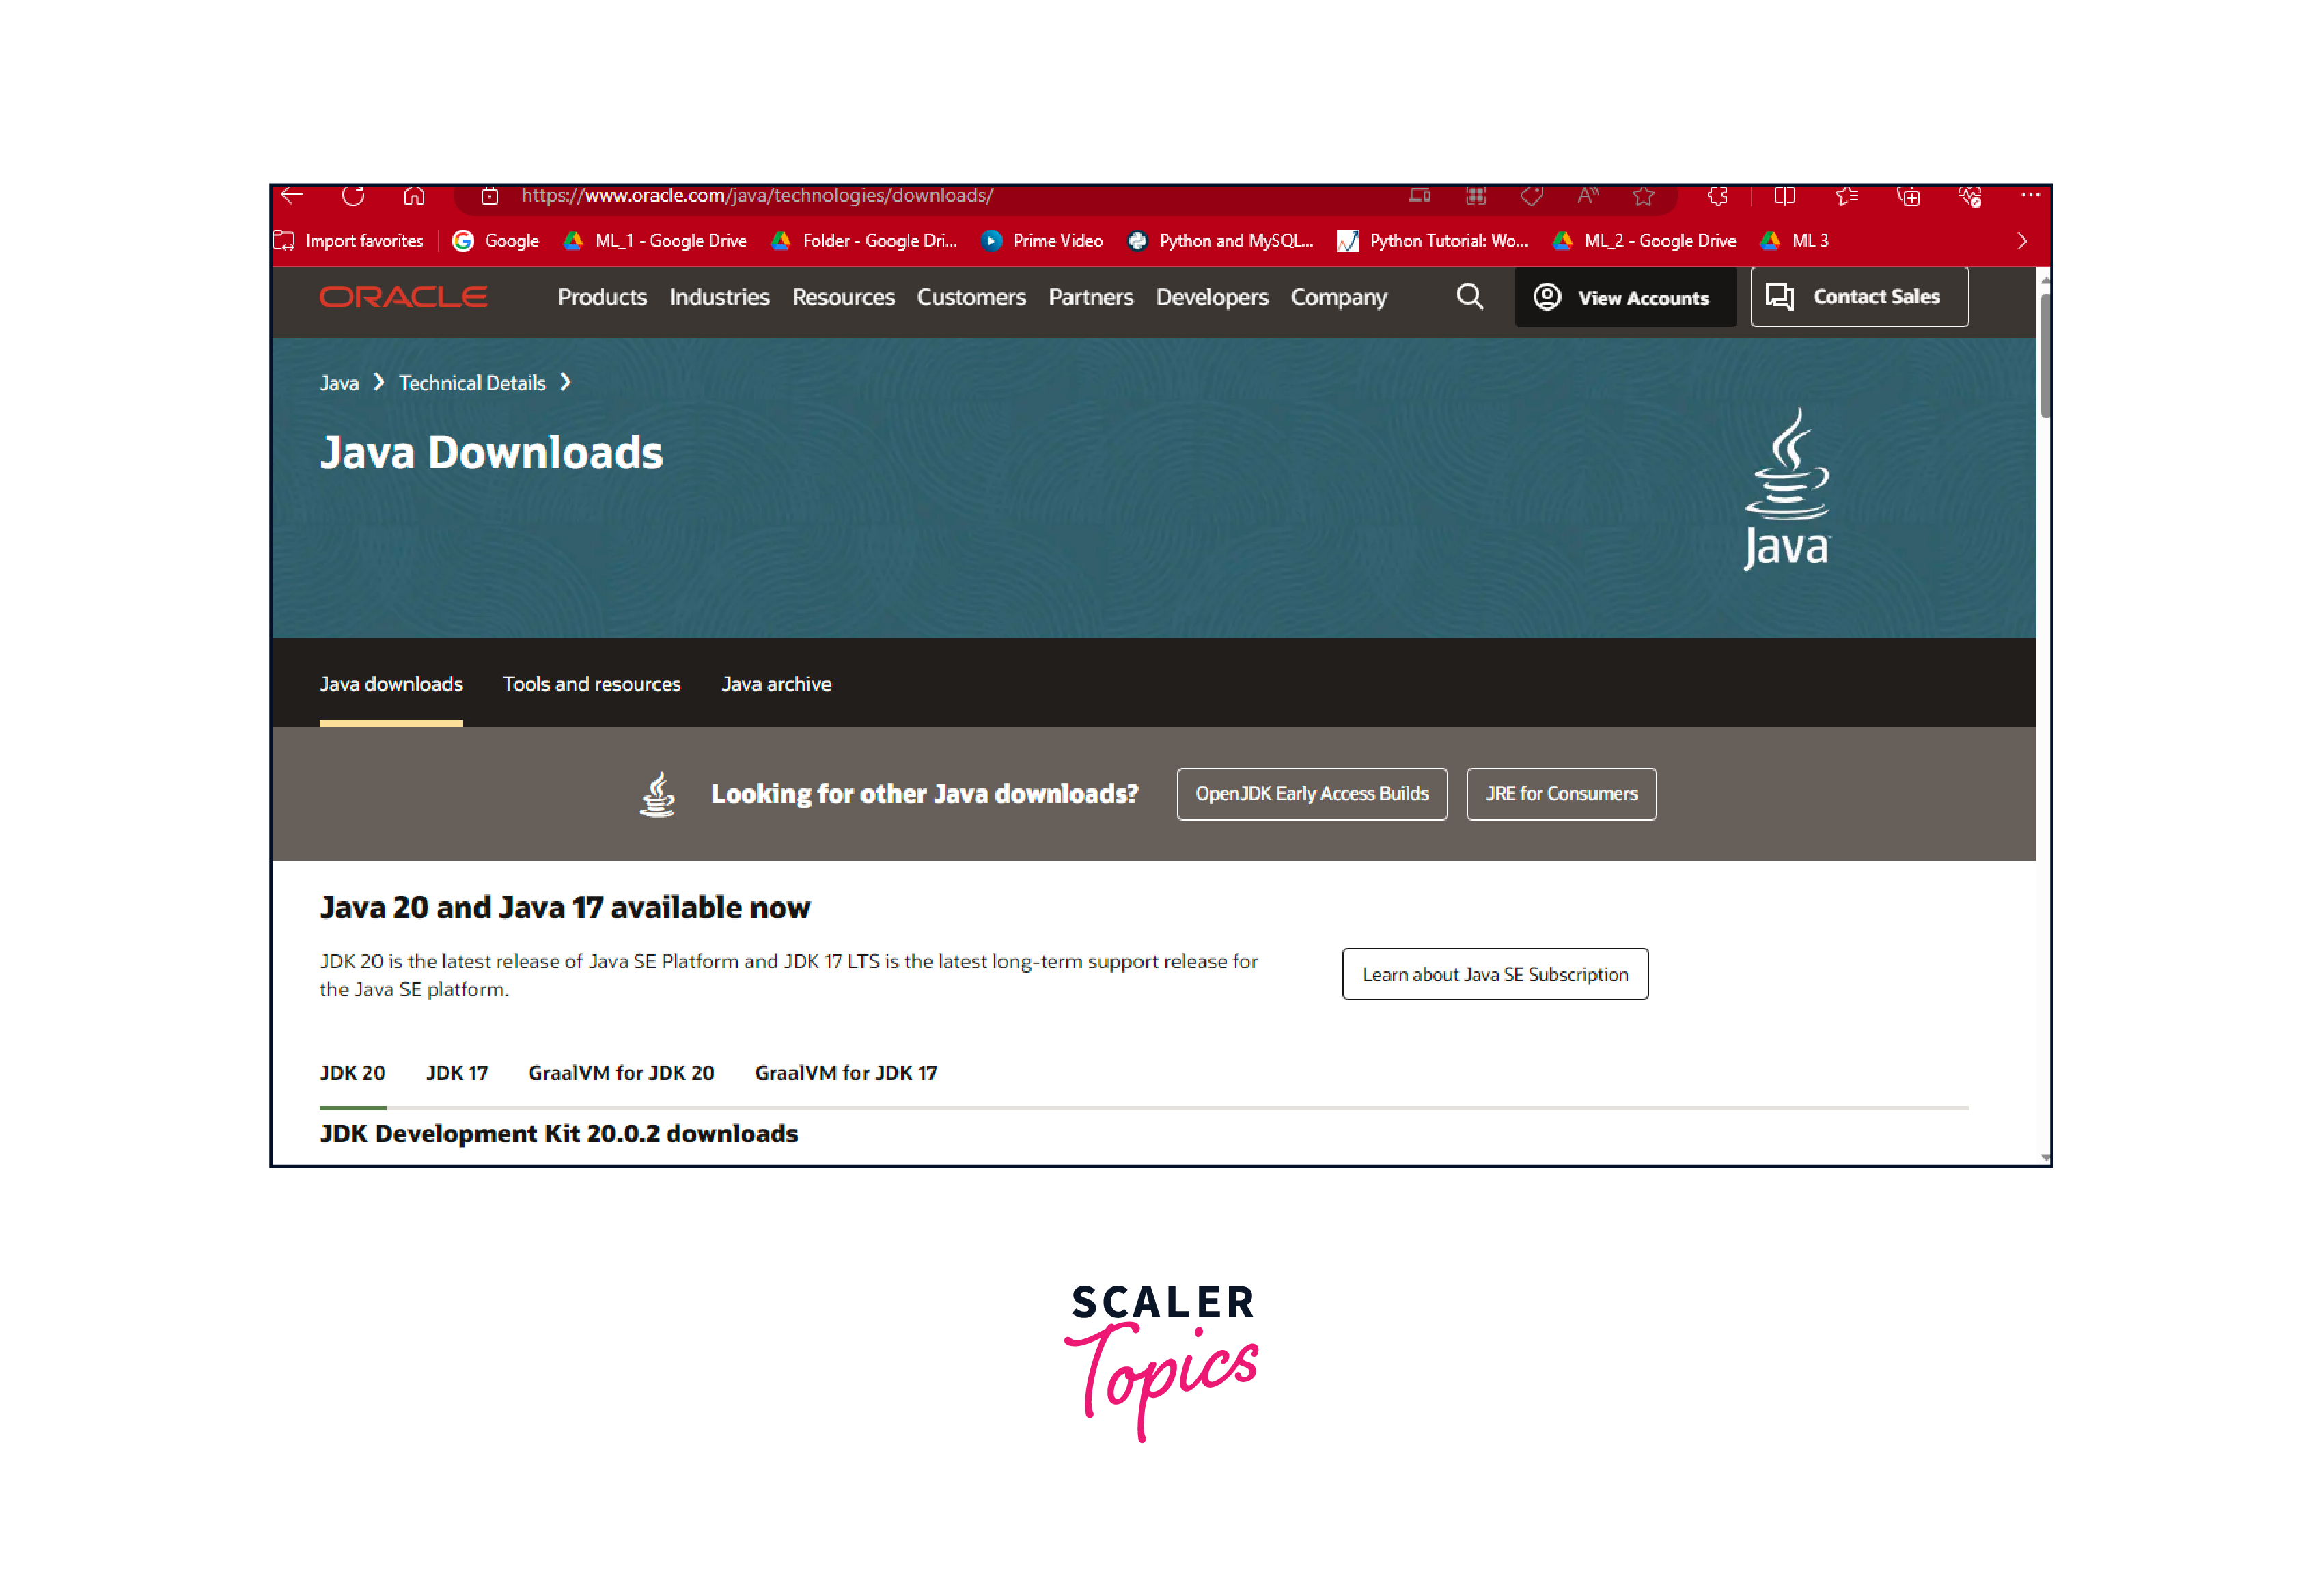Click Oracle site search magnifier icon
The width and height of the screenshot is (2324, 1583).
point(1469,297)
